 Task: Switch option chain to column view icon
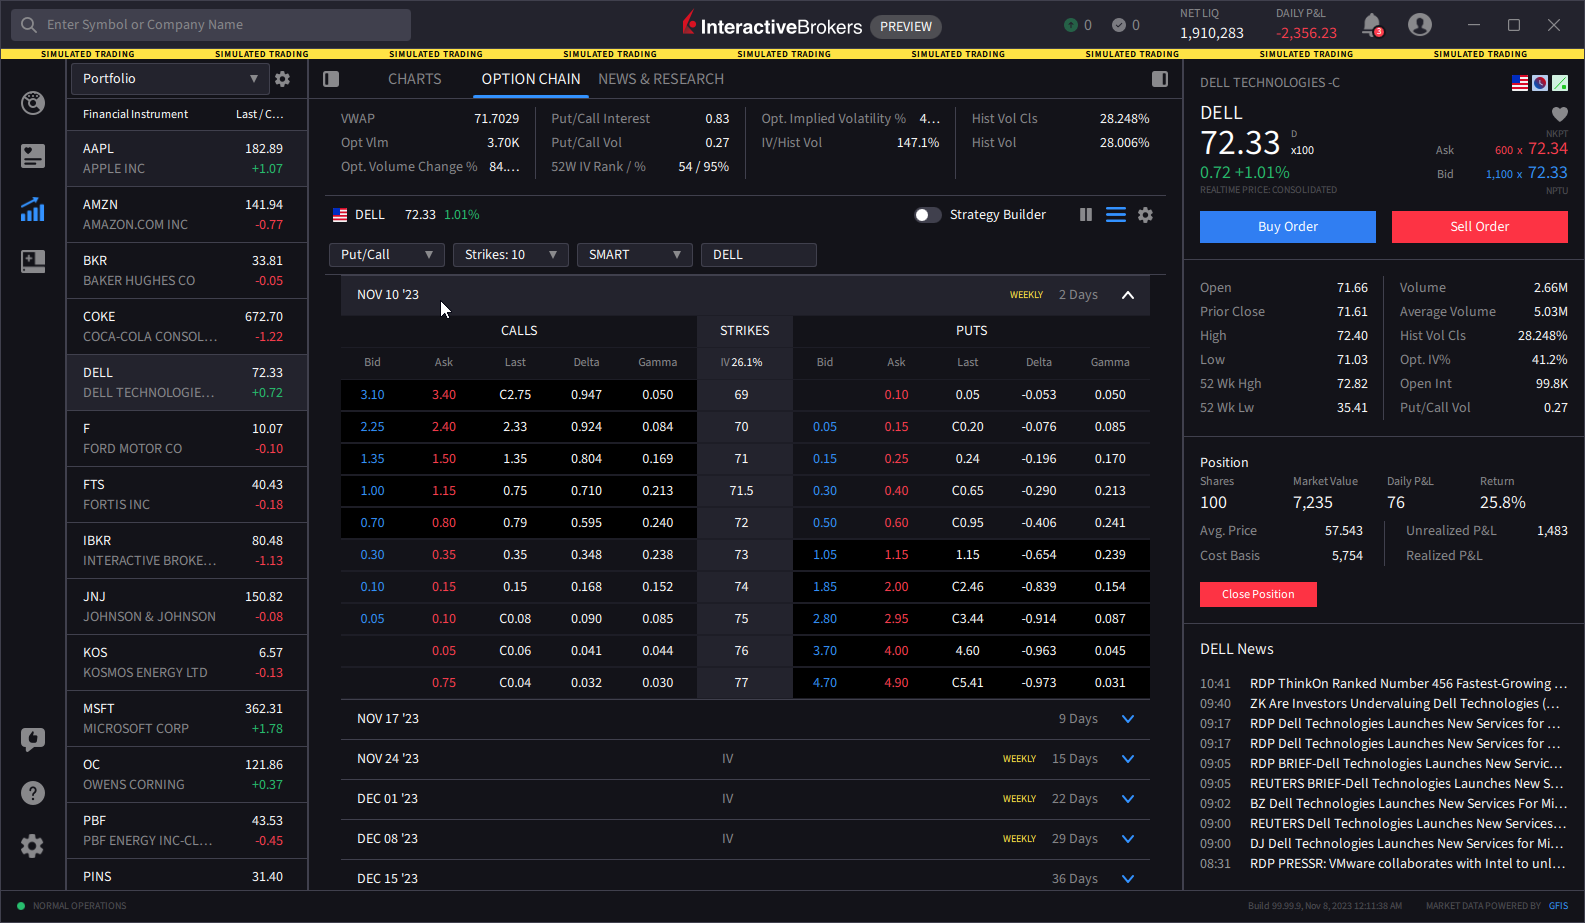1086,215
